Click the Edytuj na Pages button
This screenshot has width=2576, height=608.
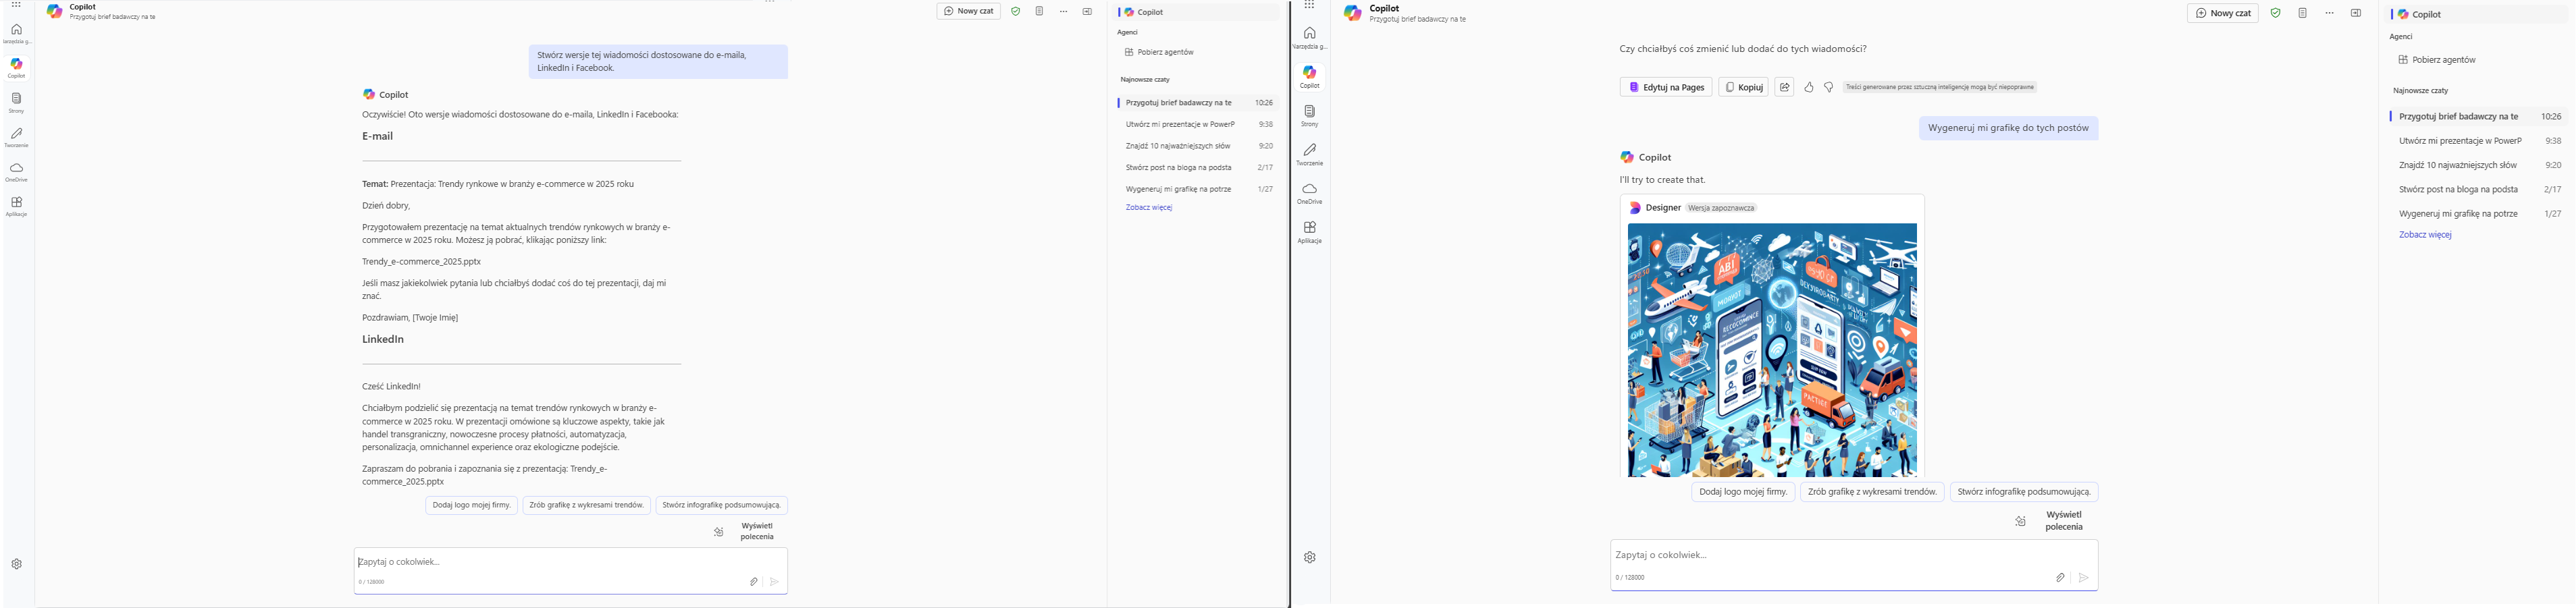(x=1665, y=87)
